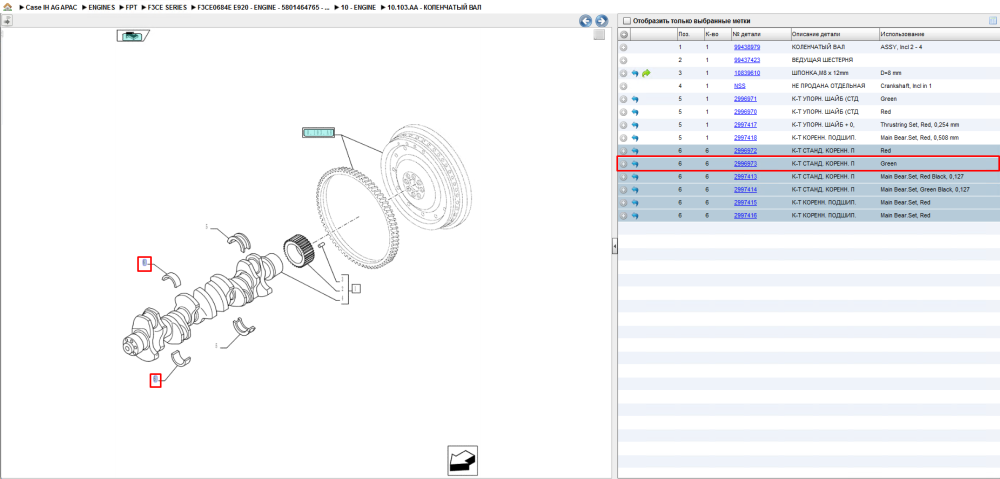Viewport: 1000px width, 479px height.
Task: Click the blue arrow icon in row 2996970
Action: [635, 112]
